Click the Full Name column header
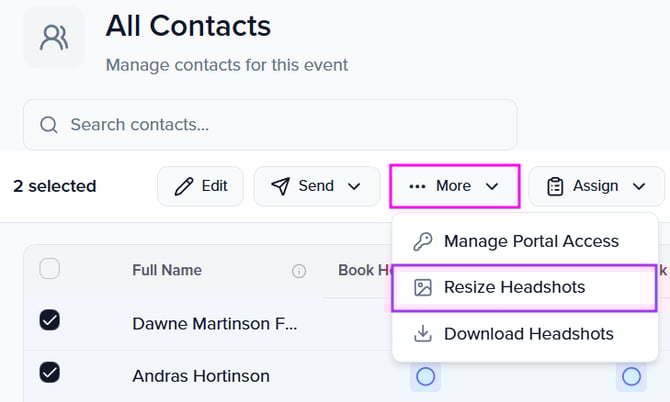 tap(167, 270)
